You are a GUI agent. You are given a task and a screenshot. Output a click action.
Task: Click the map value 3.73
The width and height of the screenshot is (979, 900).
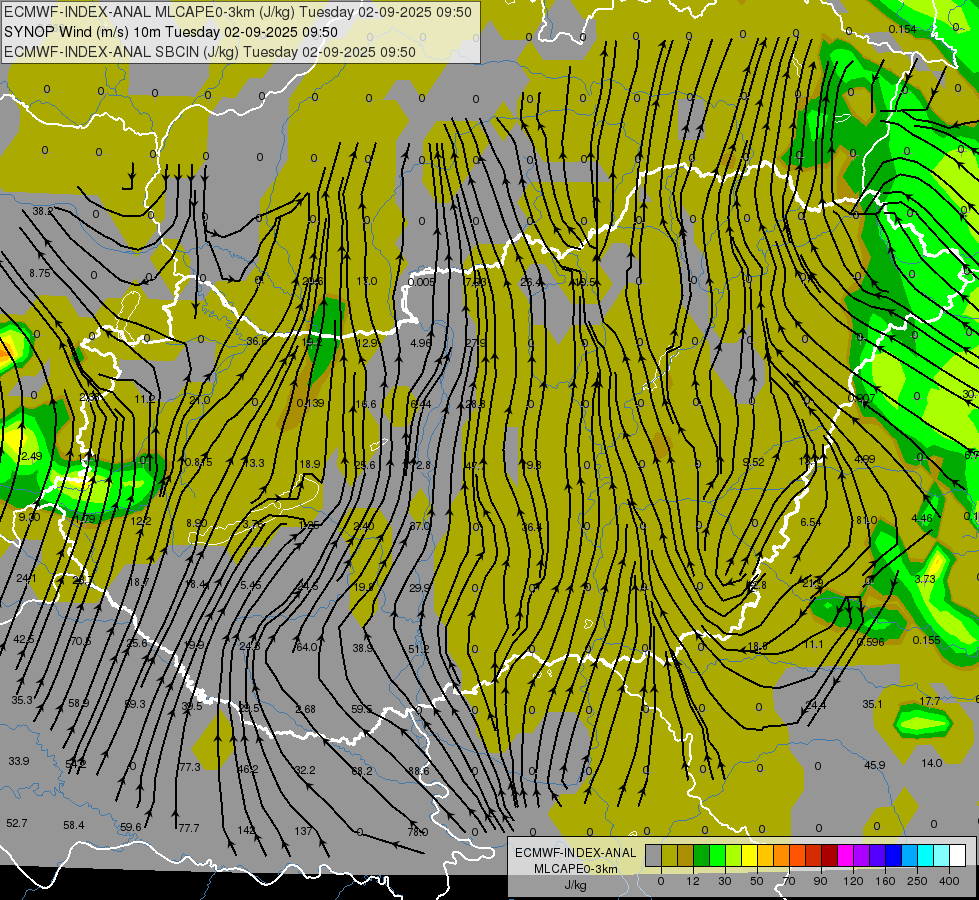[x=925, y=579]
